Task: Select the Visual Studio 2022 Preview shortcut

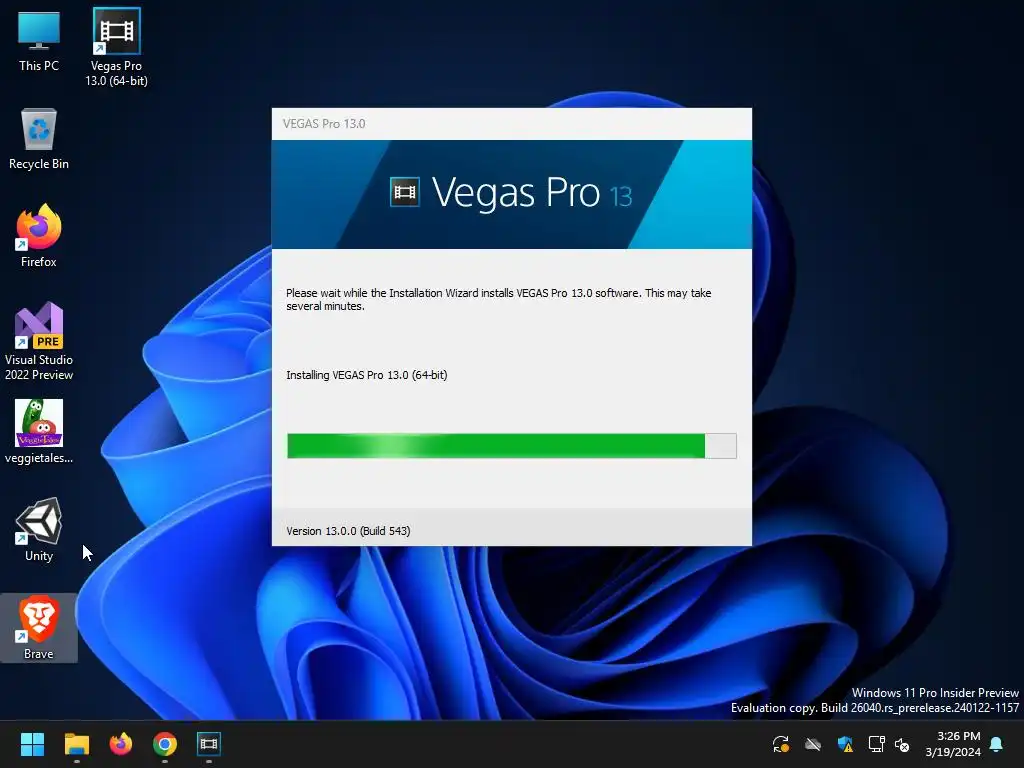Action: click(39, 342)
